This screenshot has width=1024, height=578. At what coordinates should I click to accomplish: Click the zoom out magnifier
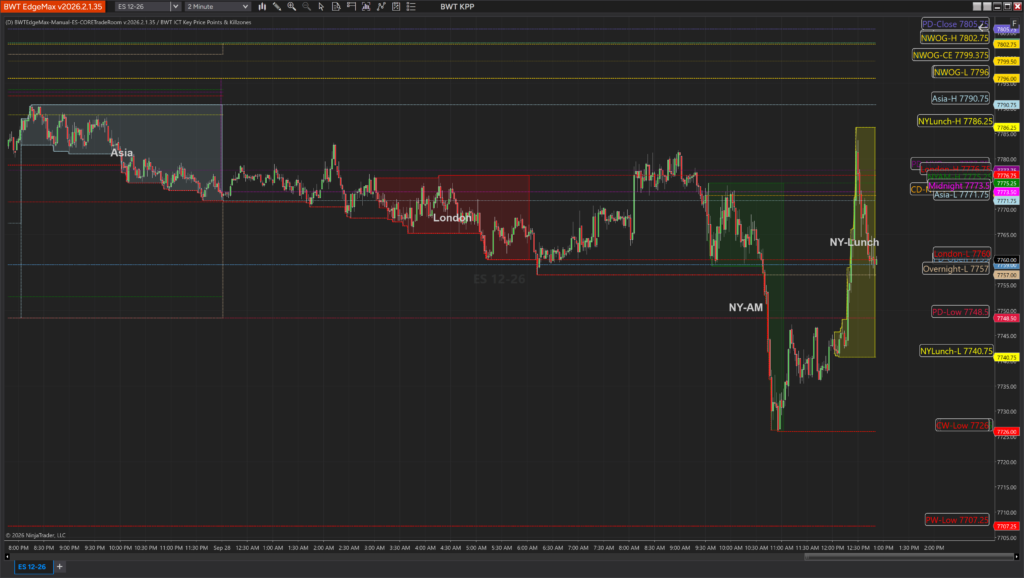coord(306,7)
